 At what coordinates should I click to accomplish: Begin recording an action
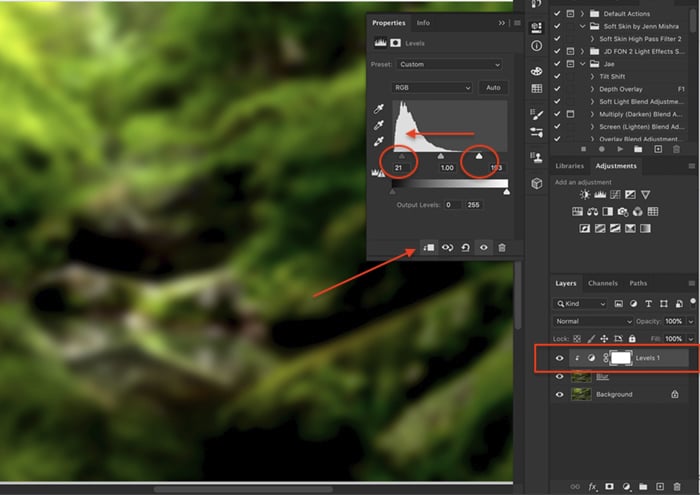[601, 149]
